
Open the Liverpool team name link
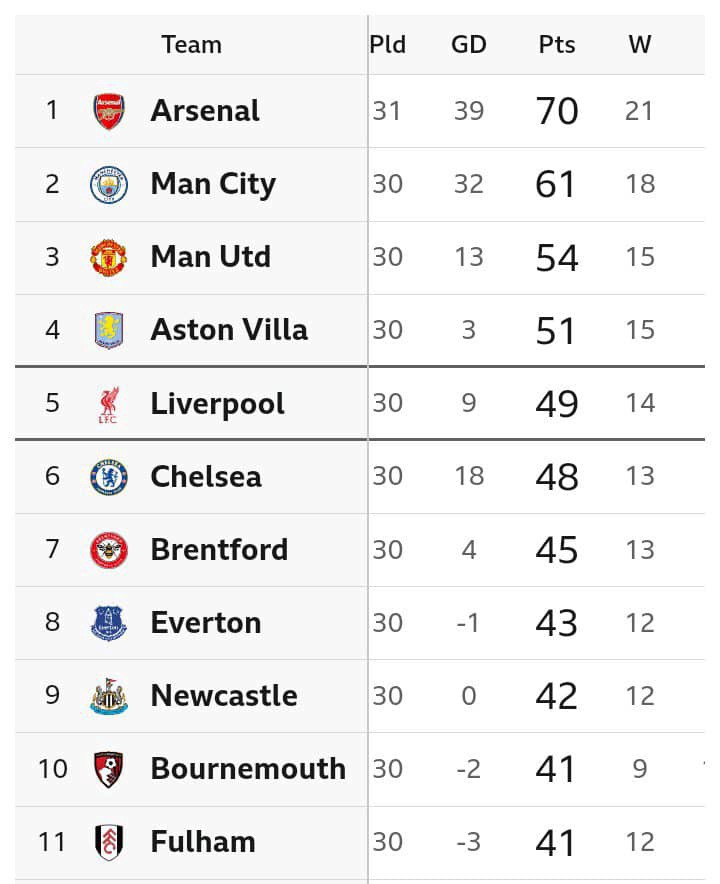[217, 404]
